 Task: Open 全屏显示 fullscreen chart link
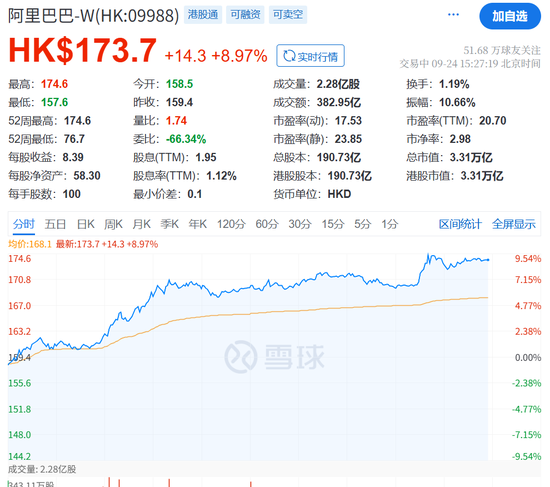point(514,224)
